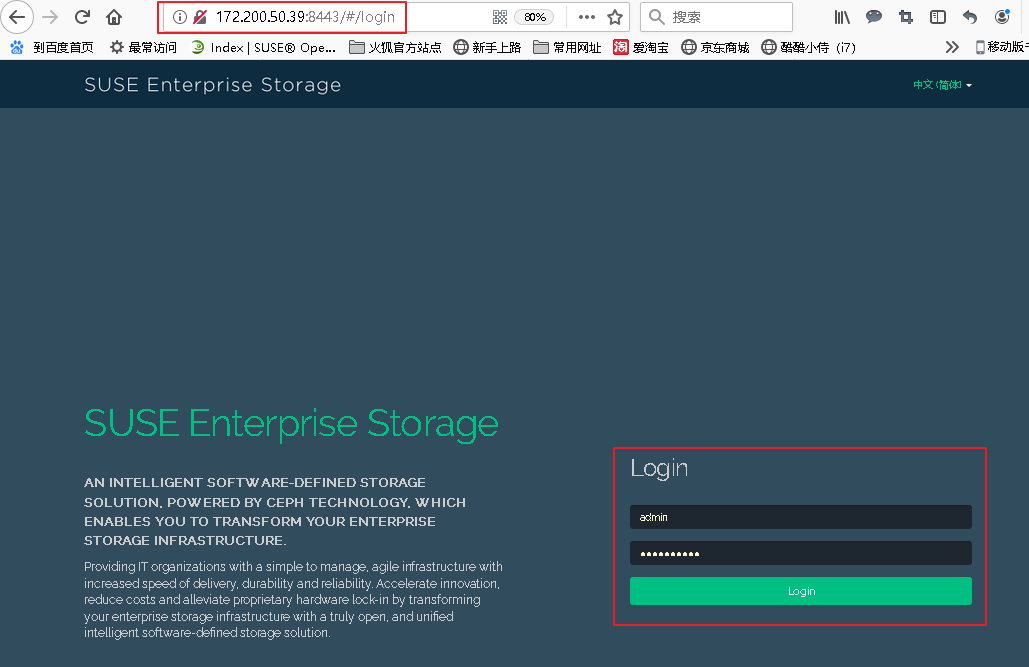Image resolution: width=1029 pixels, height=667 pixels.
Task: Click the chat bubble feedback icon
Action: click(x=873, y=17)
